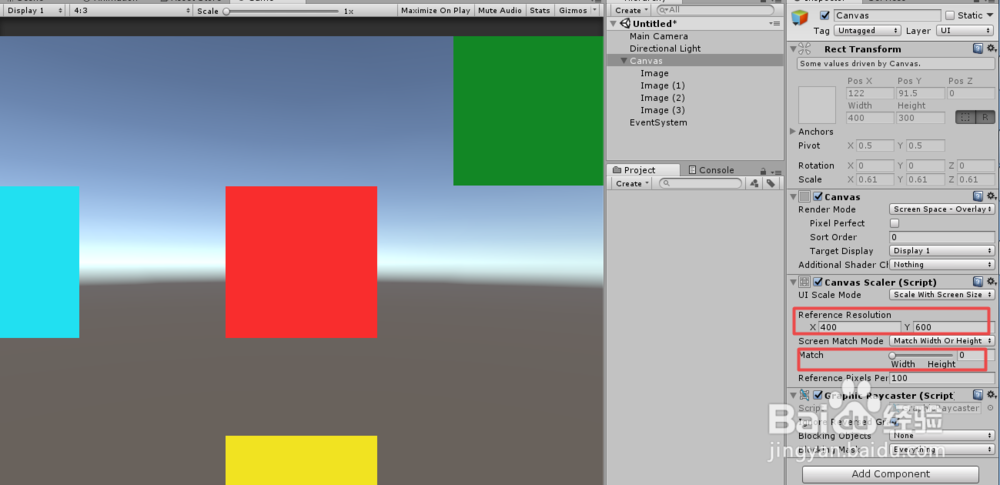
Task: Click the Add Component button
Action: point(890,474)
